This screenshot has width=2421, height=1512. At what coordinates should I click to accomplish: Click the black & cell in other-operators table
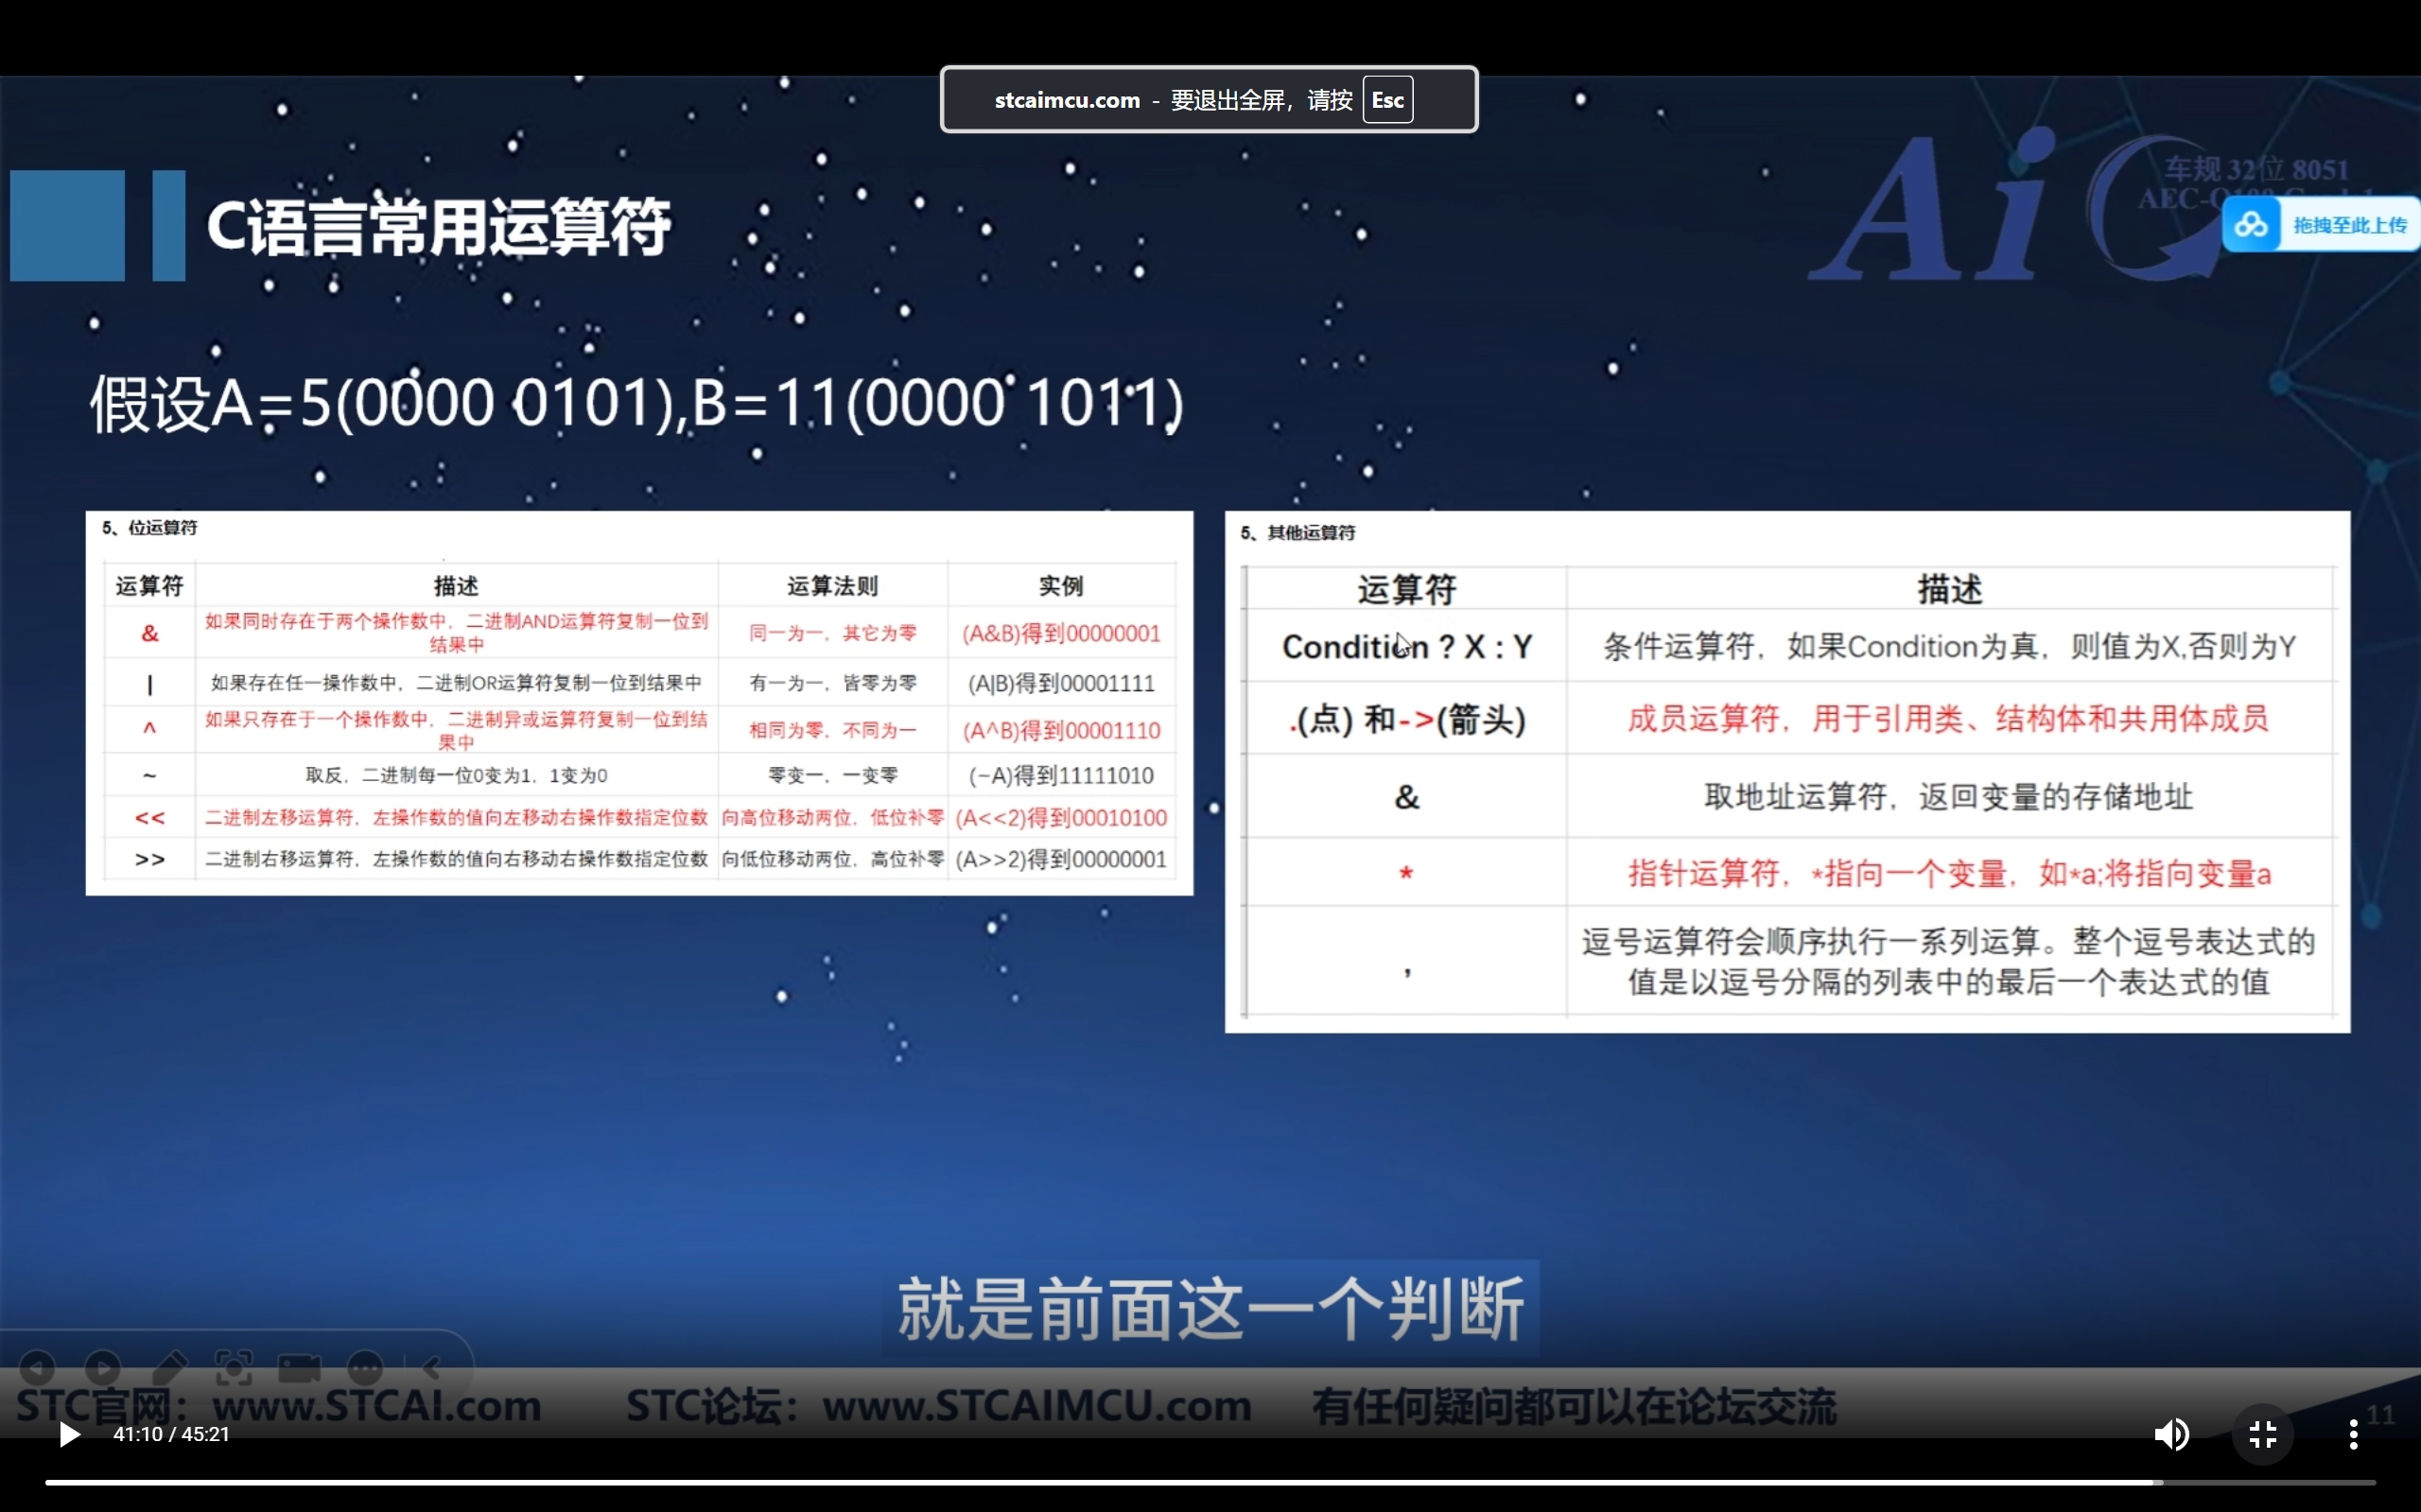[x=1407, y=797]
